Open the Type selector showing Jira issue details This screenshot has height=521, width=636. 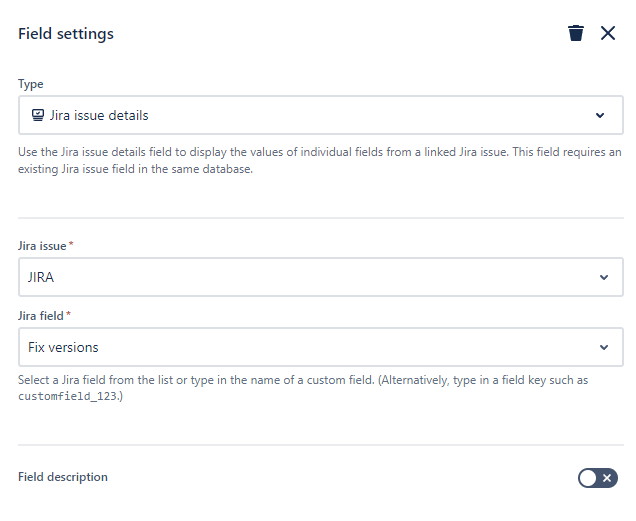tap(320, 115)
